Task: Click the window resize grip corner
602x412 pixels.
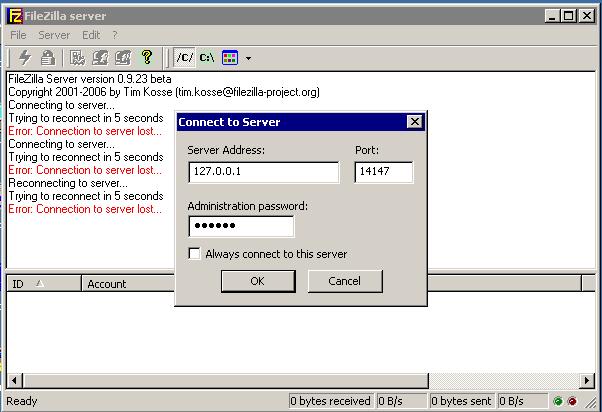Action: [x=591, y=402]
